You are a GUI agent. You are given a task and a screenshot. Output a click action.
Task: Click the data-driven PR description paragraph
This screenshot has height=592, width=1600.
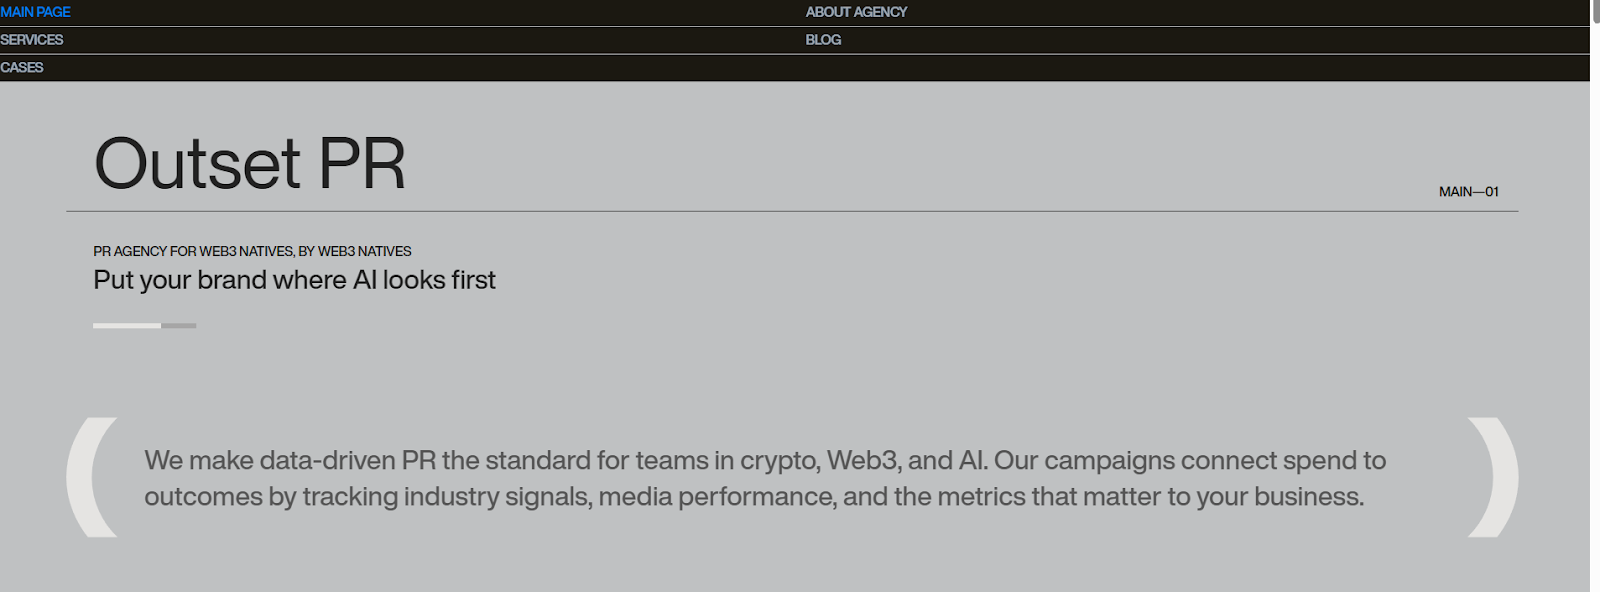pyautogui.click(x=764, y=478)
